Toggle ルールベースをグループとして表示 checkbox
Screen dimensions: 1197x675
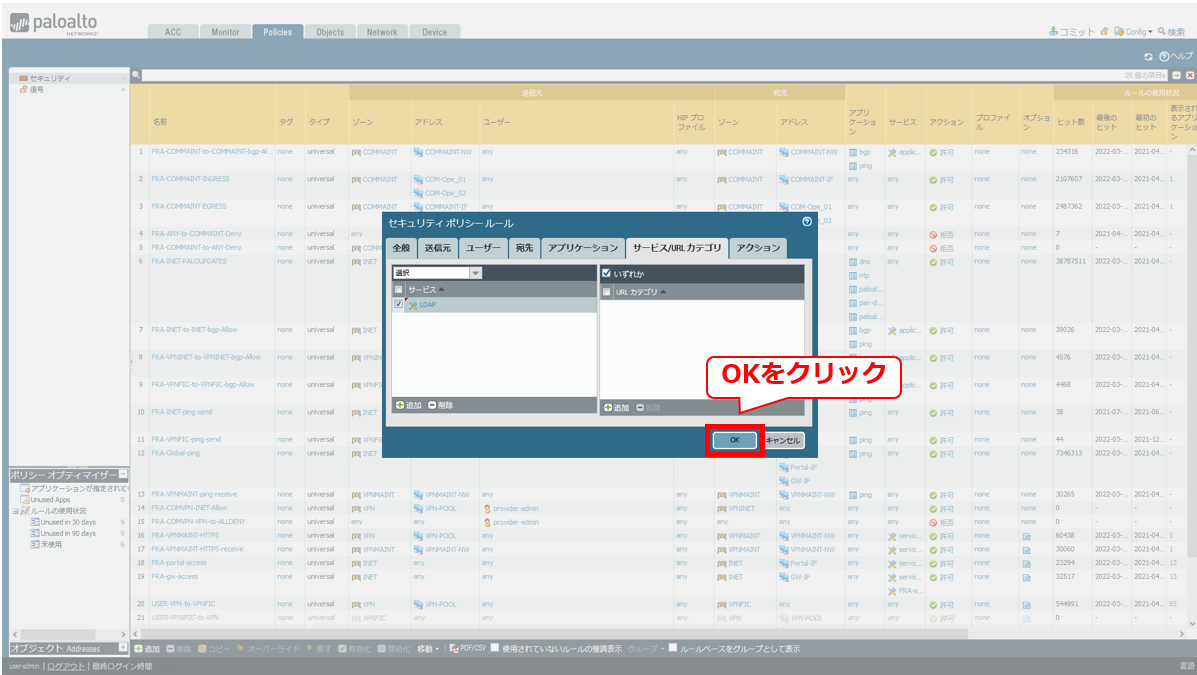(673, 648)
